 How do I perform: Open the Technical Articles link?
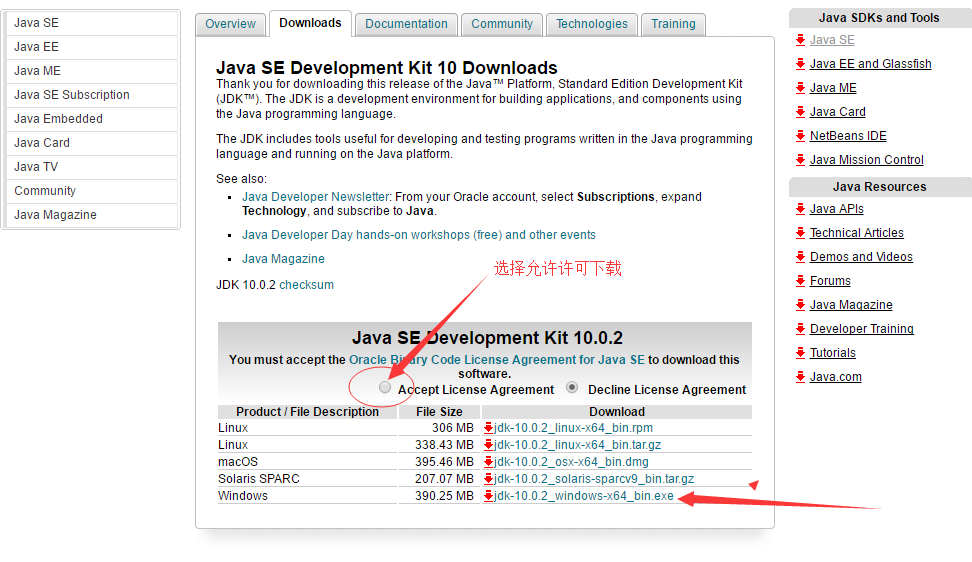pyautogui.click(x=857, y=233)
